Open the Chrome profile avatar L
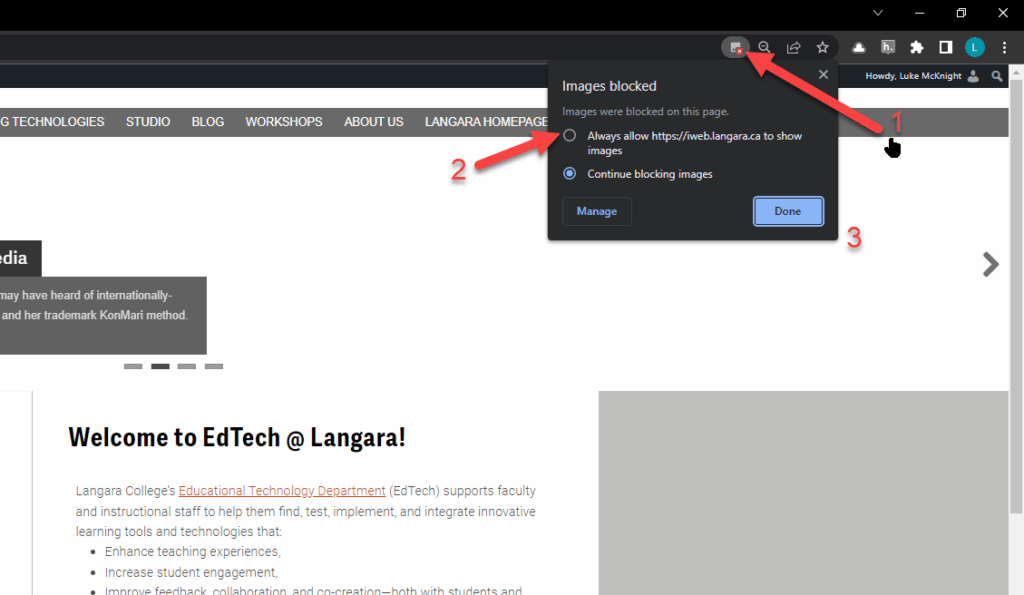Viewport: 1024px width, 595px height. point(975,47)
